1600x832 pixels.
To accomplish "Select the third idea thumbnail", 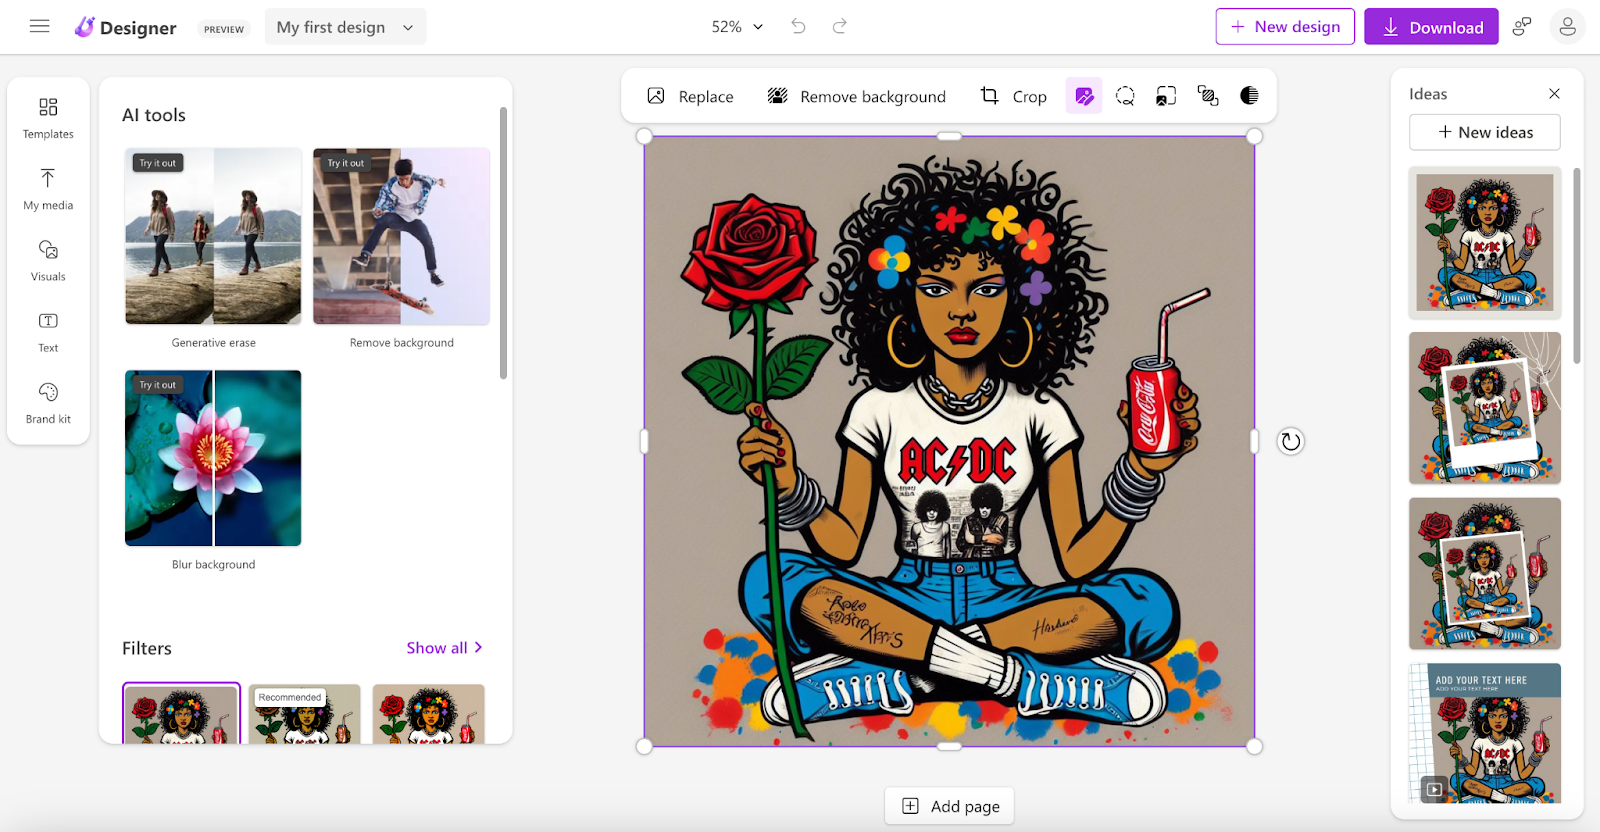I will coord(1485,574).
